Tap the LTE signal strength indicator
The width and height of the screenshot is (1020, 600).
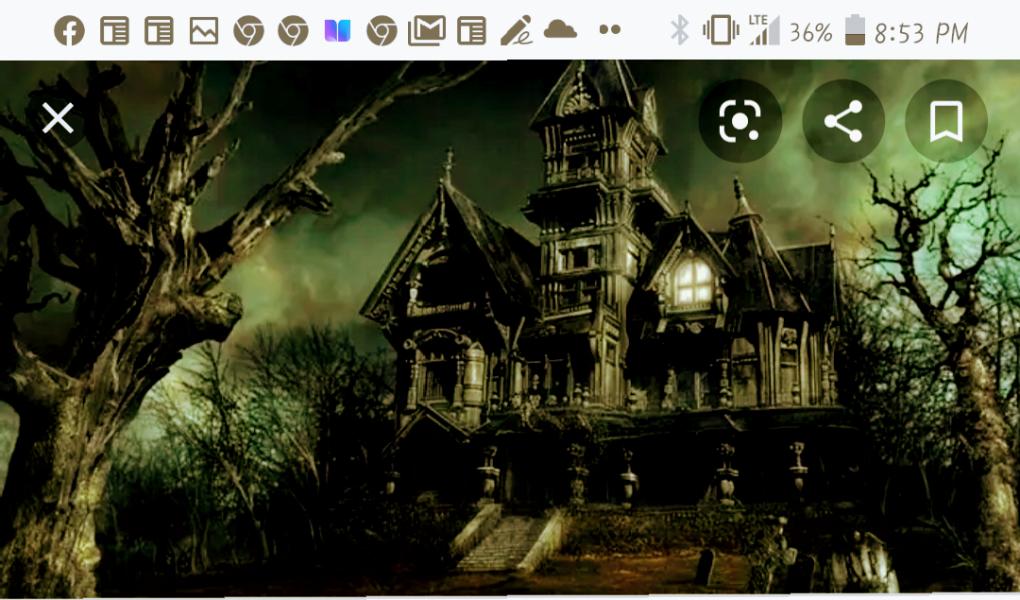tap(764, 31)
